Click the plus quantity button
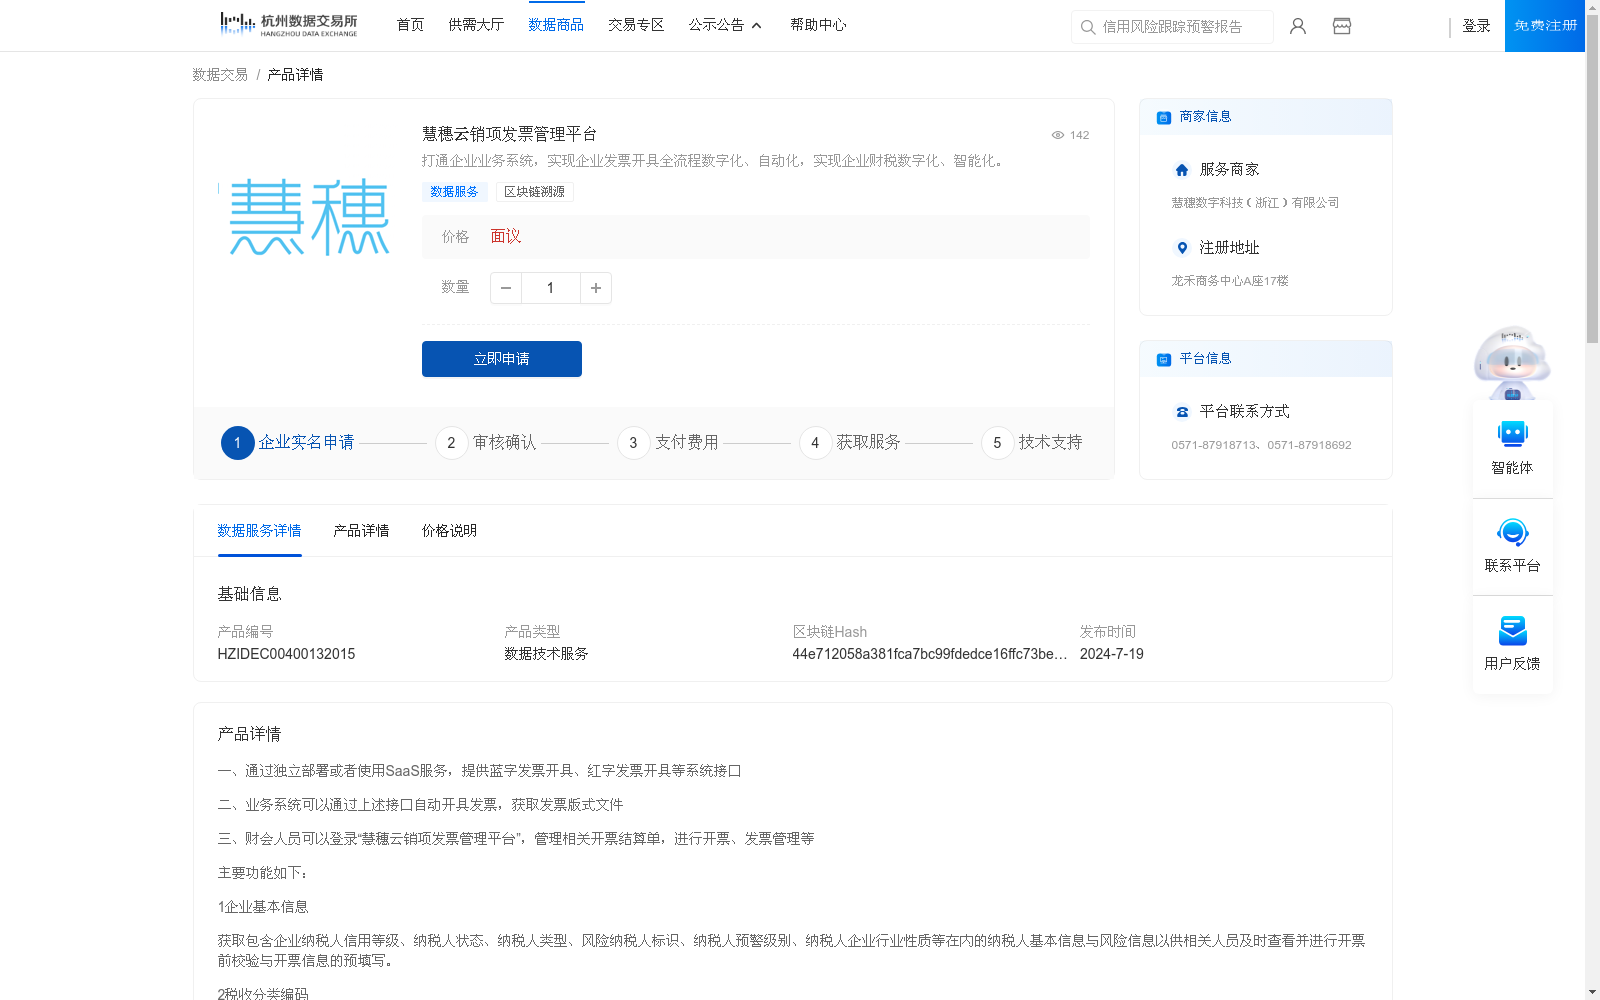This screenshot has width=1600, height=1000. [596, 288]
